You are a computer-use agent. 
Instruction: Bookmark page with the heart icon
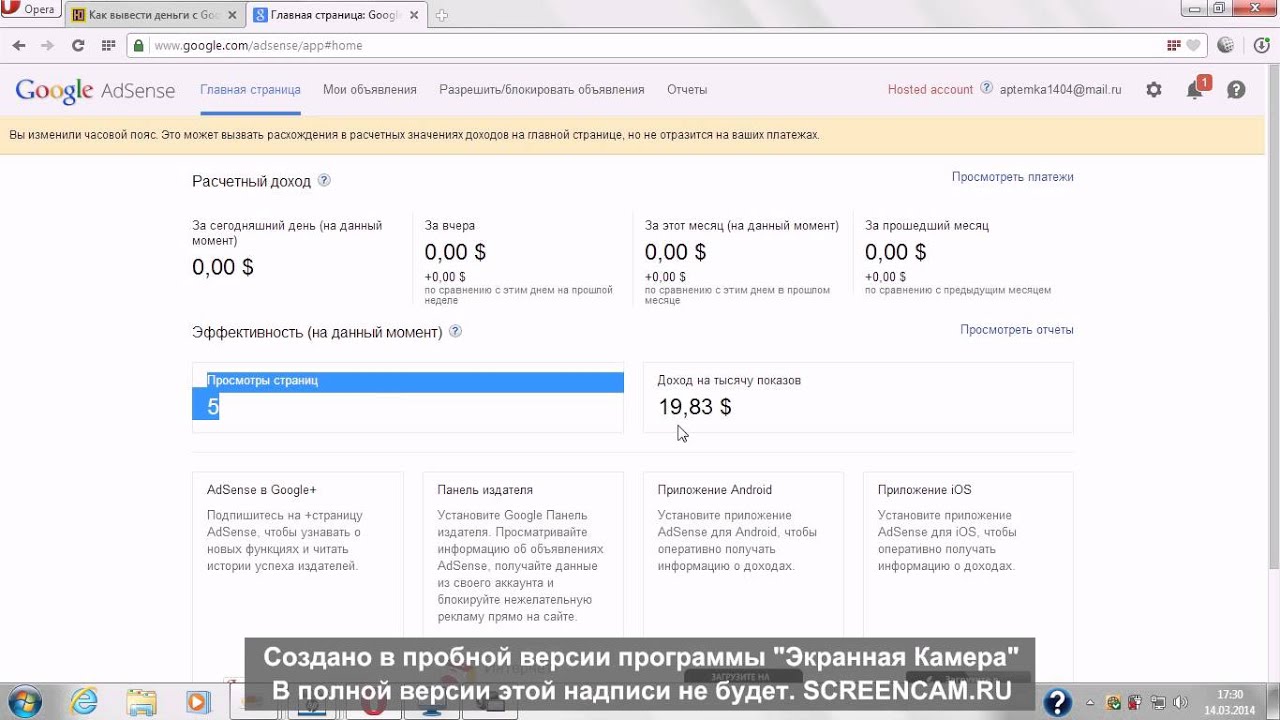(x=1193, y=45)
